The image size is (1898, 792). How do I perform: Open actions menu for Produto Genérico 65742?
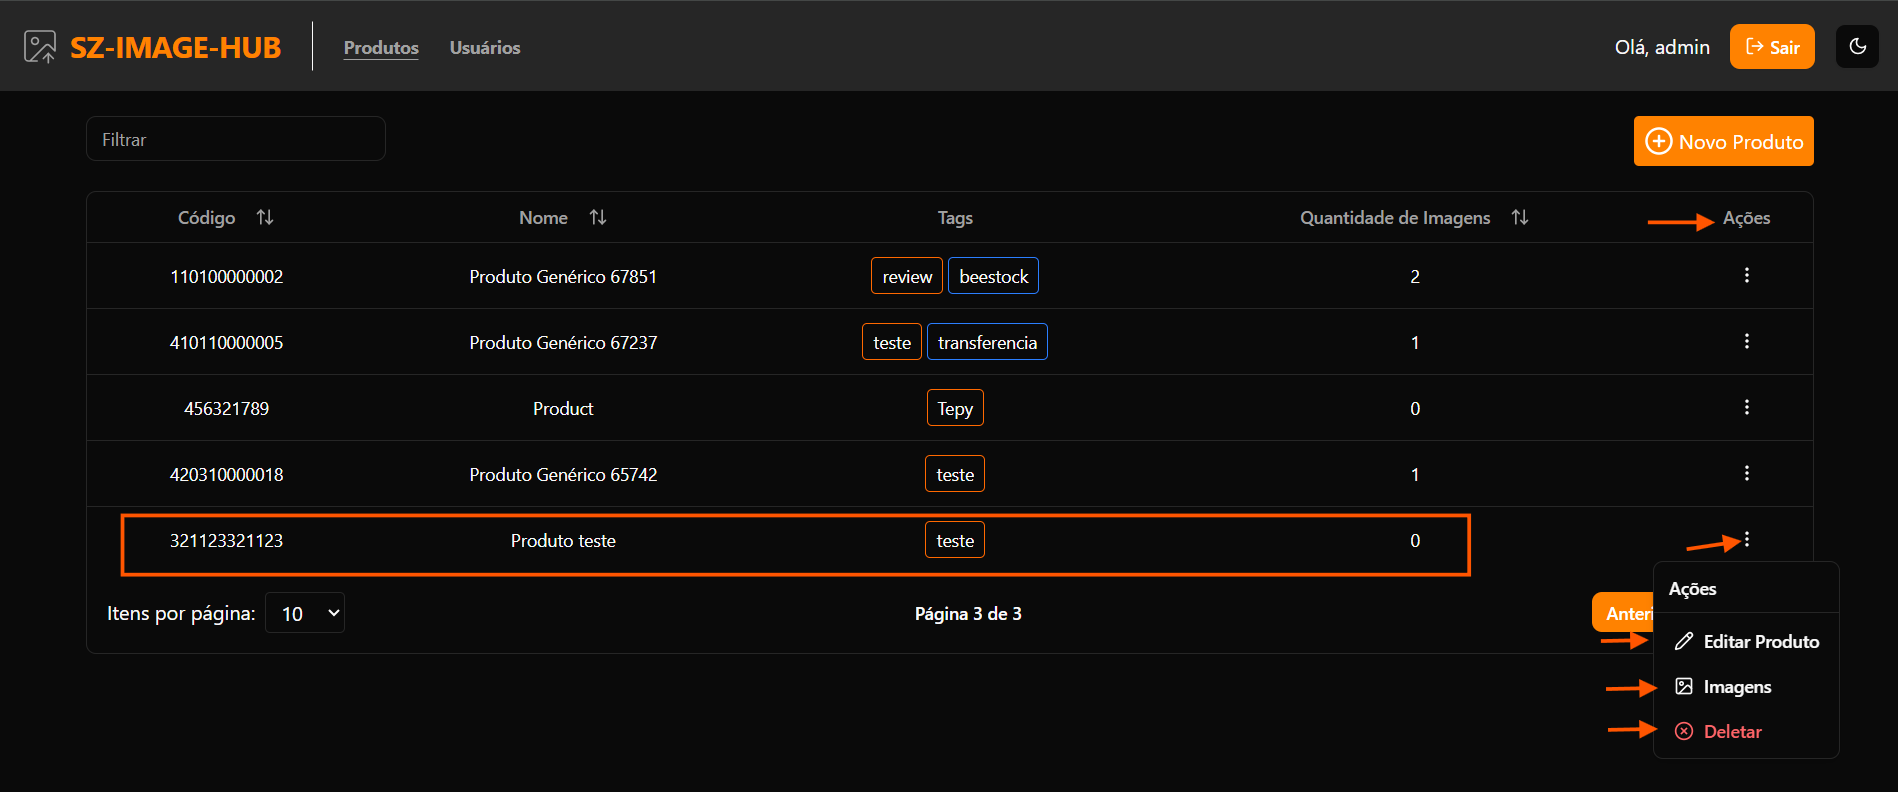[1746, 473]
